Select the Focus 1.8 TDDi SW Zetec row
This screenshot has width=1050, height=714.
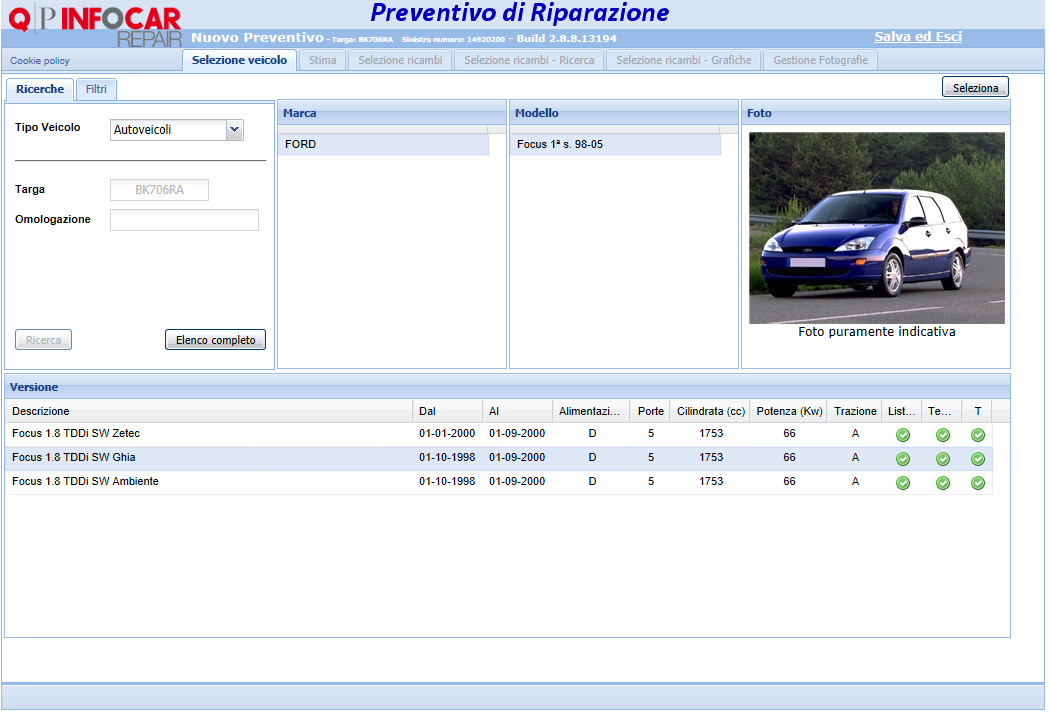pyautogui.click(x=498, y=434)
